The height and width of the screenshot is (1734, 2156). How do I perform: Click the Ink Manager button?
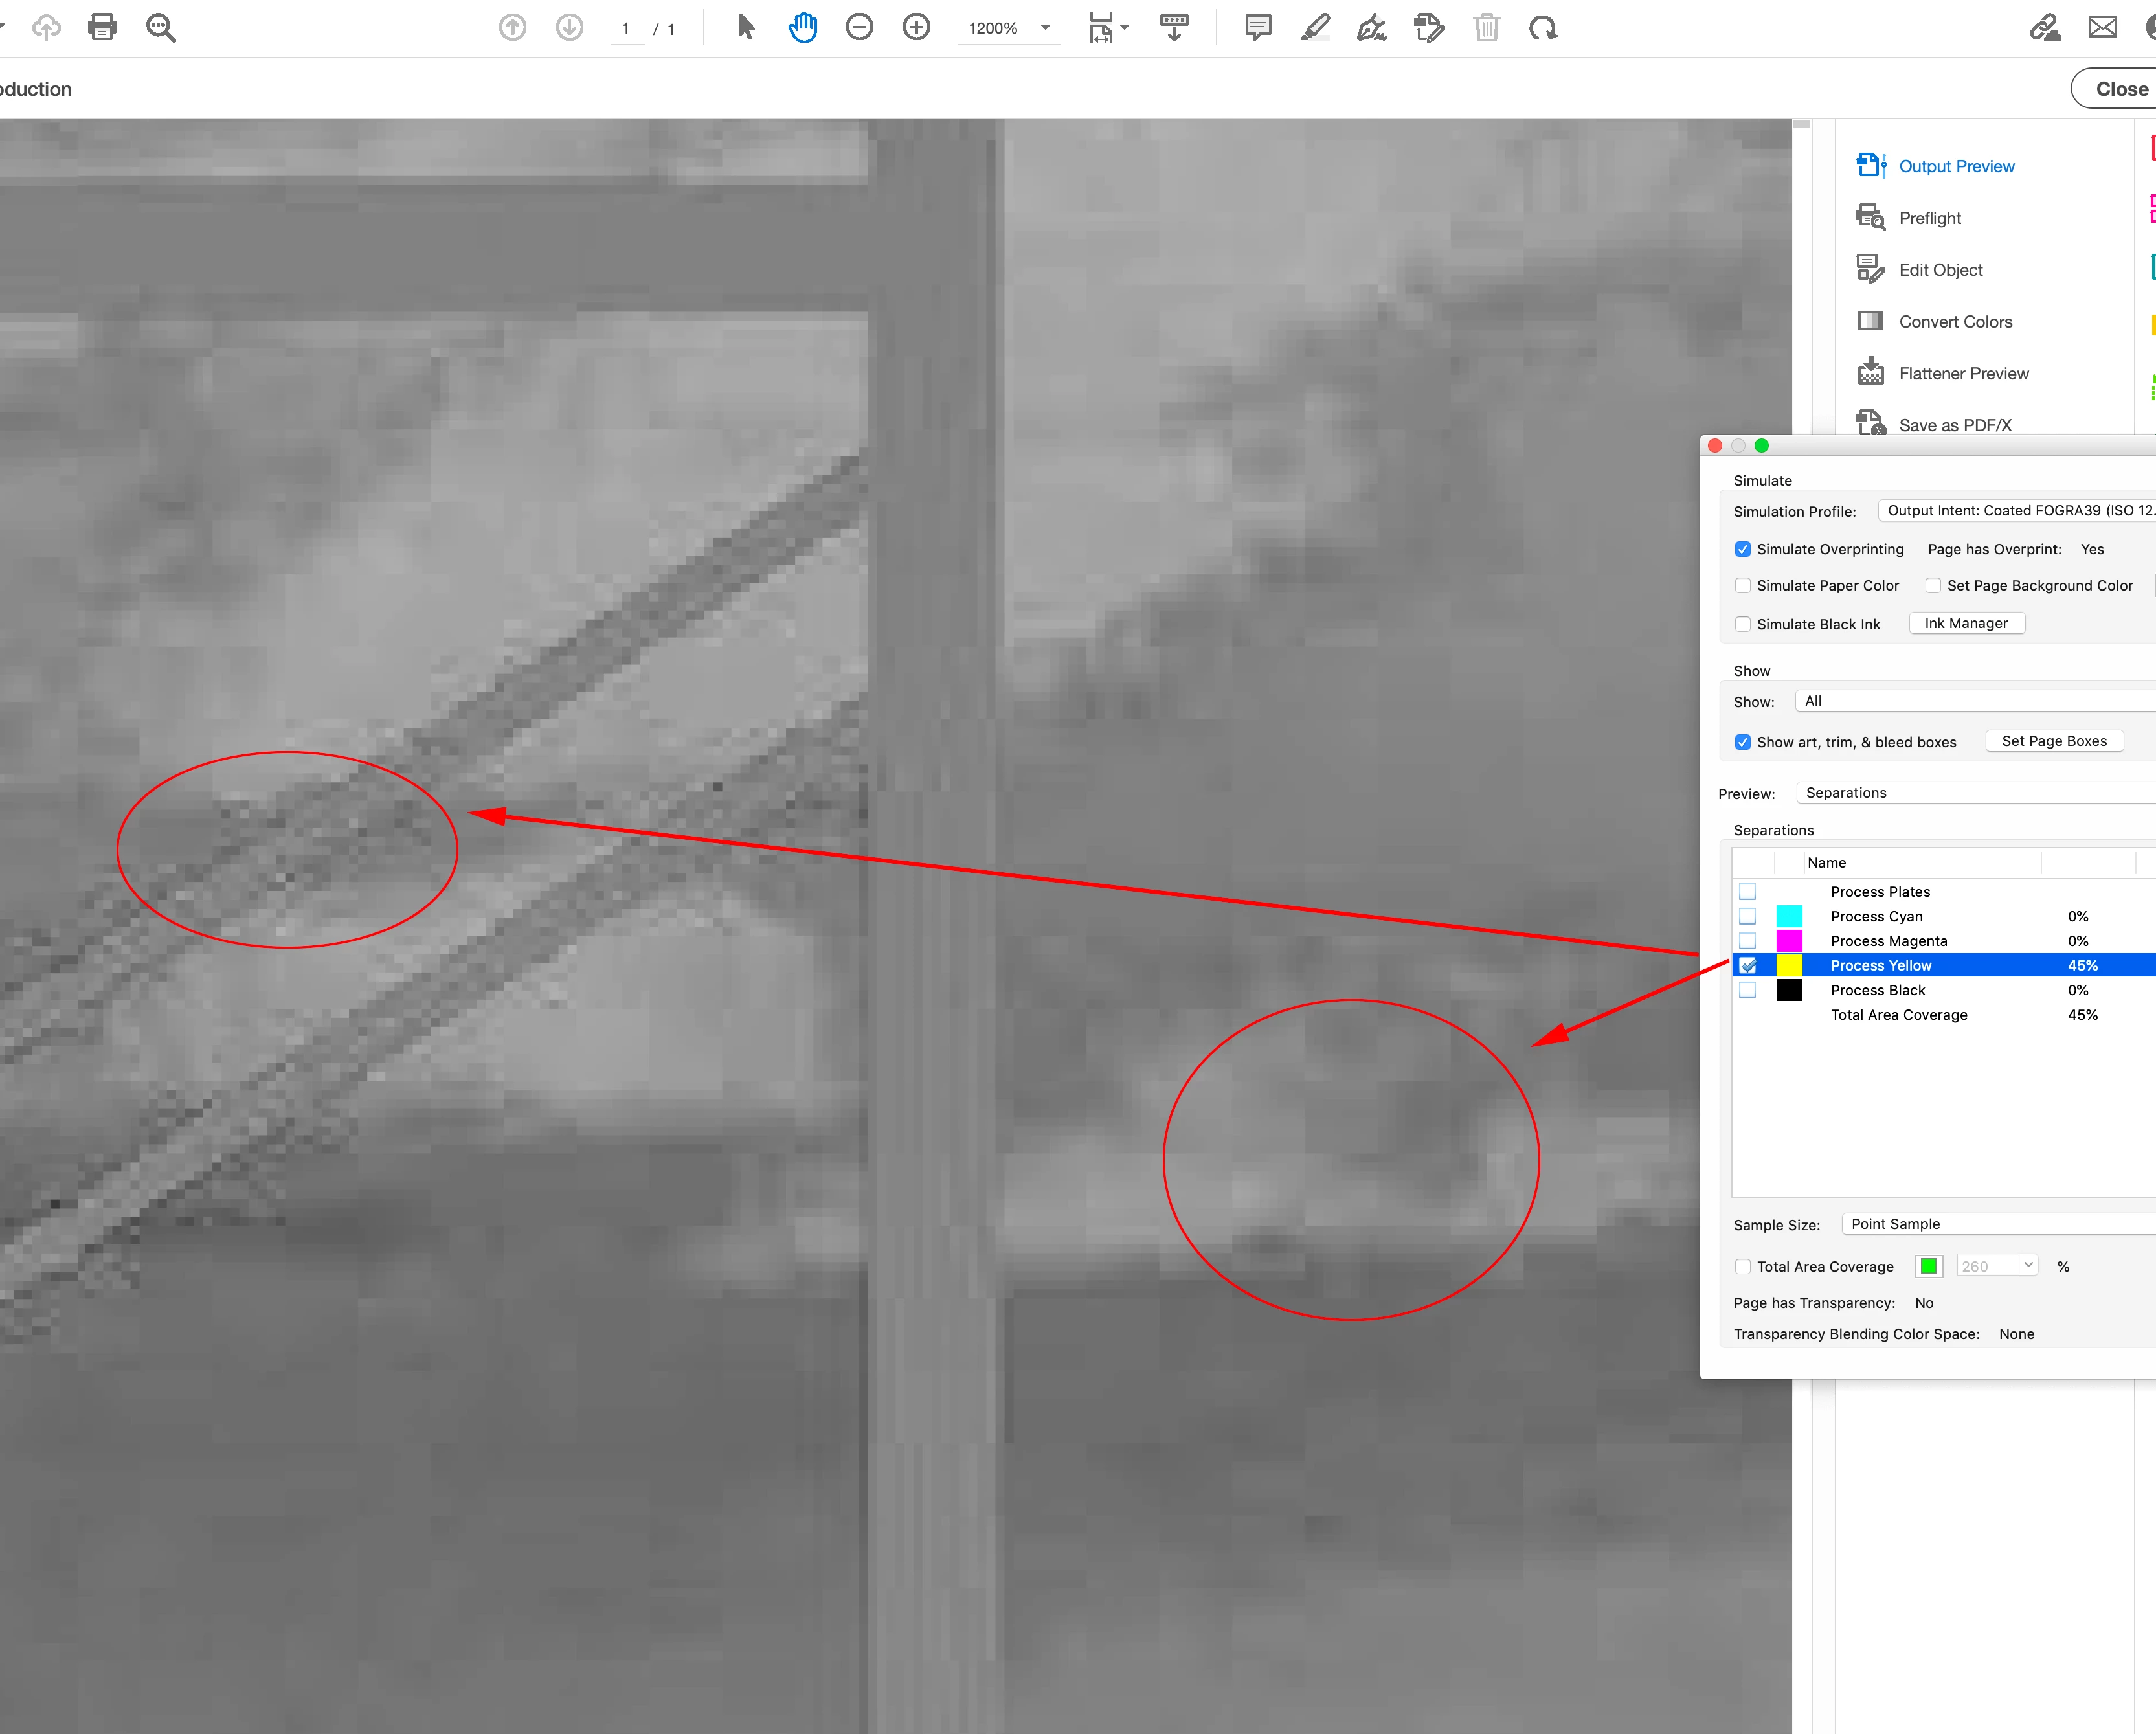1966,623
